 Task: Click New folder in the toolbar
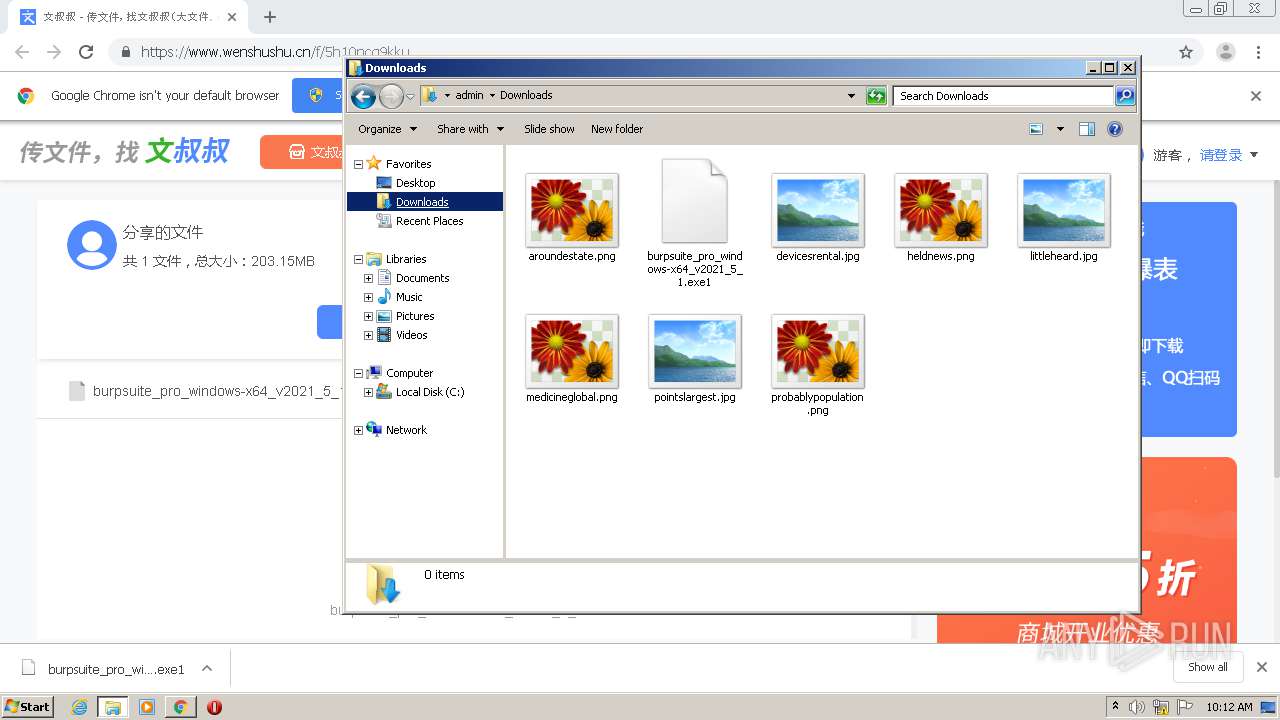[x=617, y=129]
